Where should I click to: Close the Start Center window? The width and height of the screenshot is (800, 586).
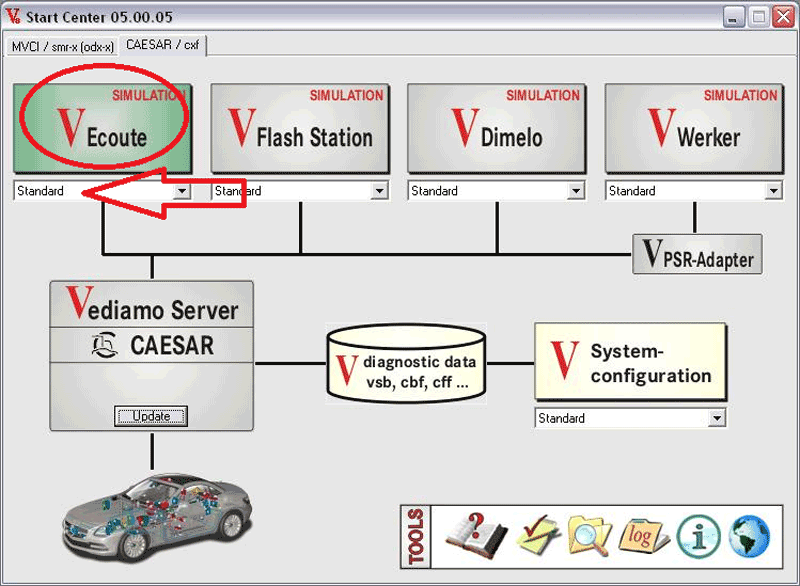(x=783, y=17)
